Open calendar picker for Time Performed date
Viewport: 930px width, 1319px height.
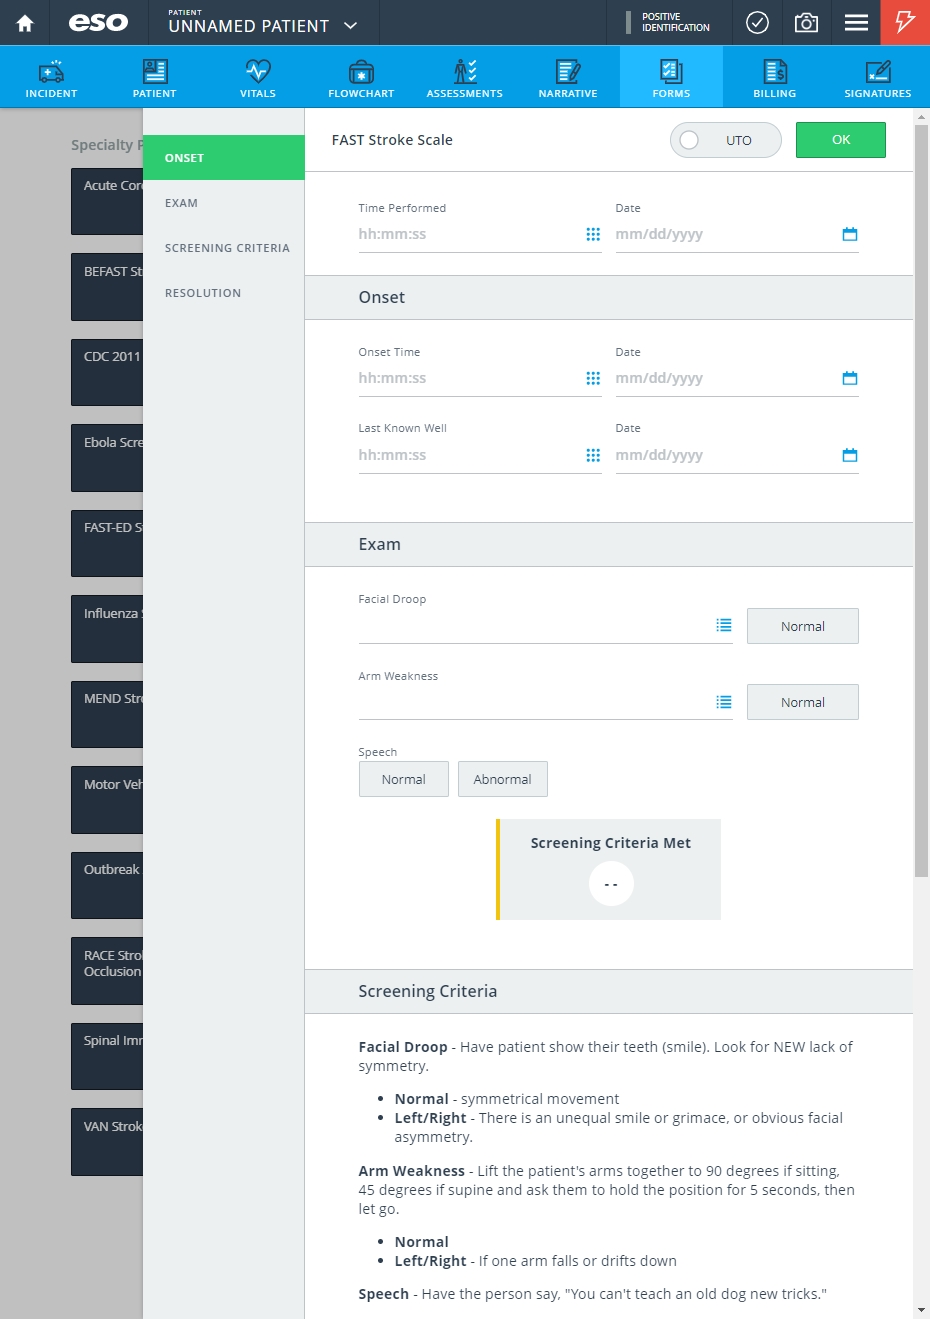pyautogui.click(x=850, y=234)
